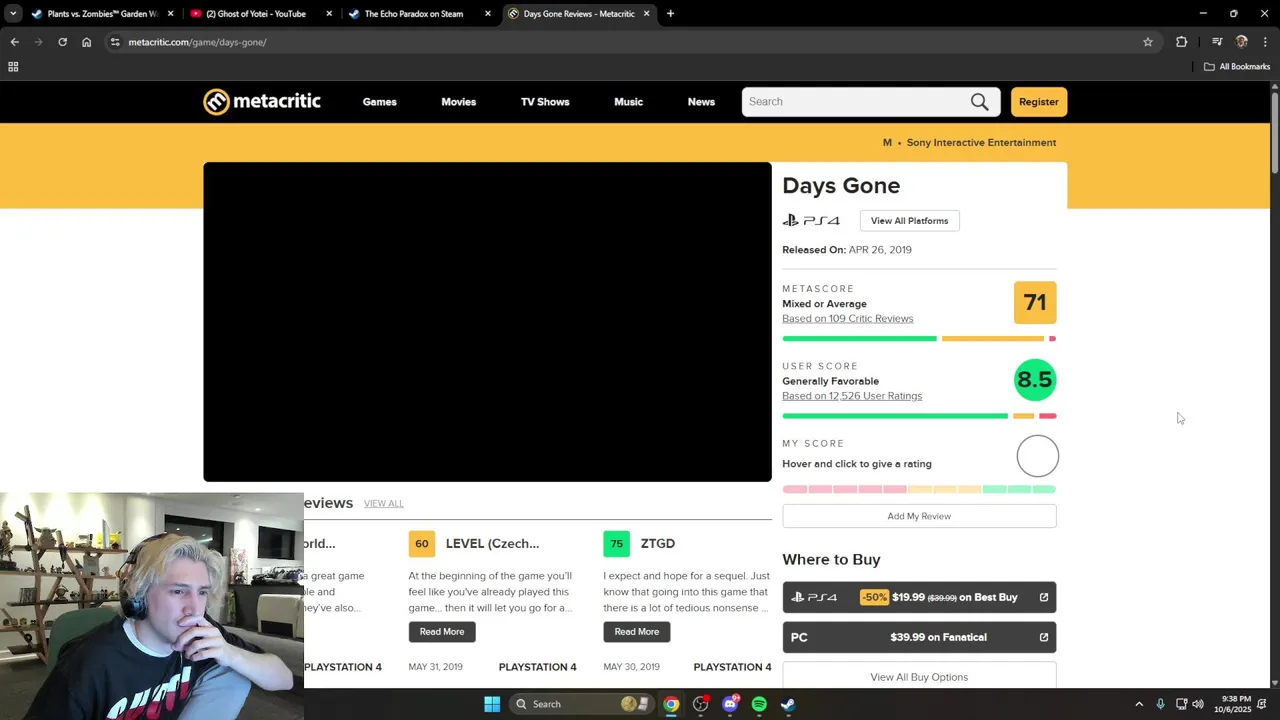Click the Metacritic logo
Image resolution: width=1280 pixels, height=720 pixels.
(x=262, y=102)
